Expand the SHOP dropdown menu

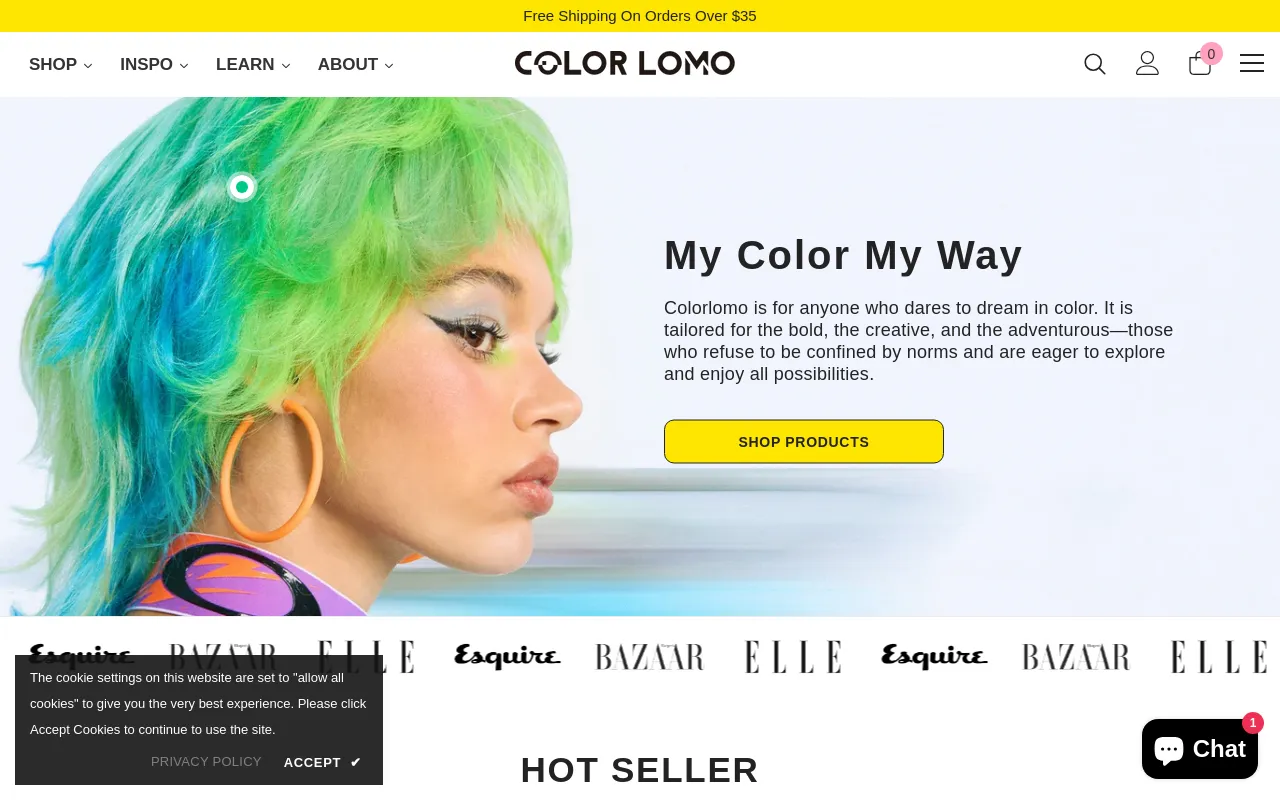pyautogui.click(x=61, y=65)
